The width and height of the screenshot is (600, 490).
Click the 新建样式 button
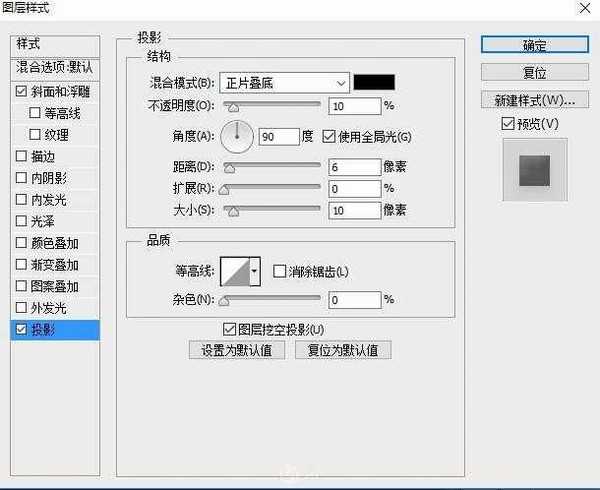coord(534,101)
